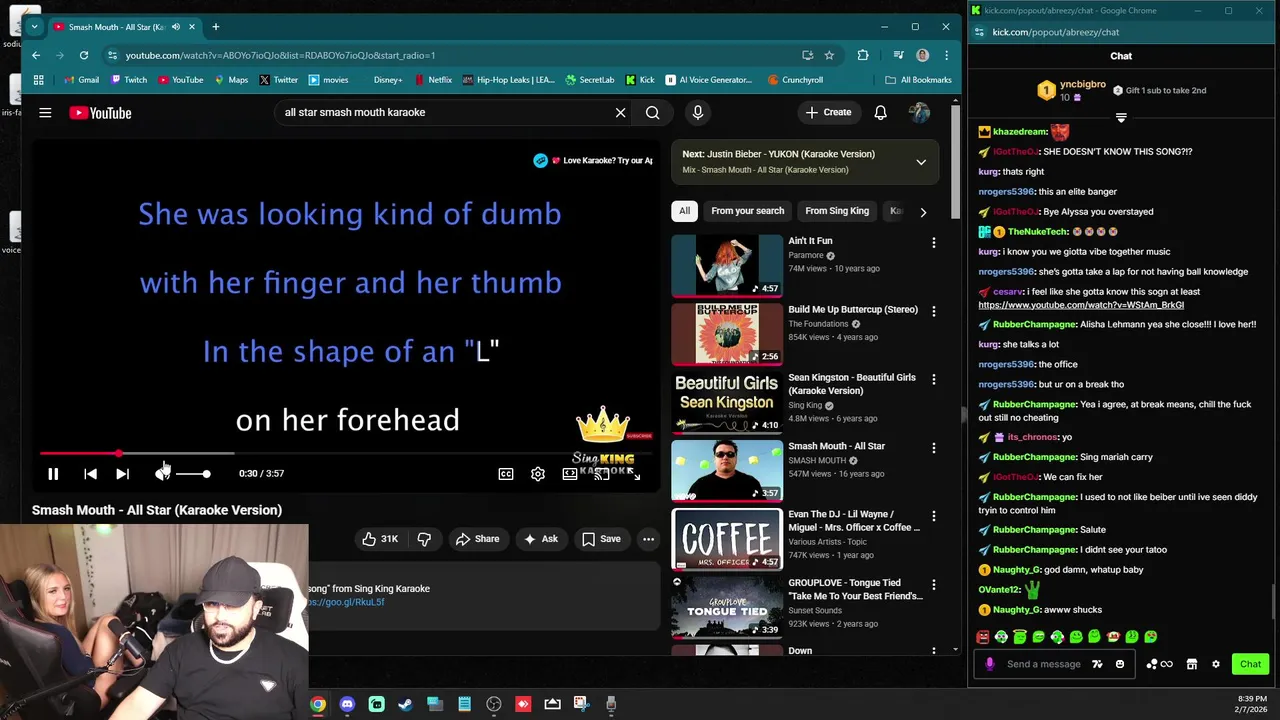This screenshot has height=720, width=1280.
Task: Open Ain't It Fun video thumbnail
Action: [x=727, y=265]
